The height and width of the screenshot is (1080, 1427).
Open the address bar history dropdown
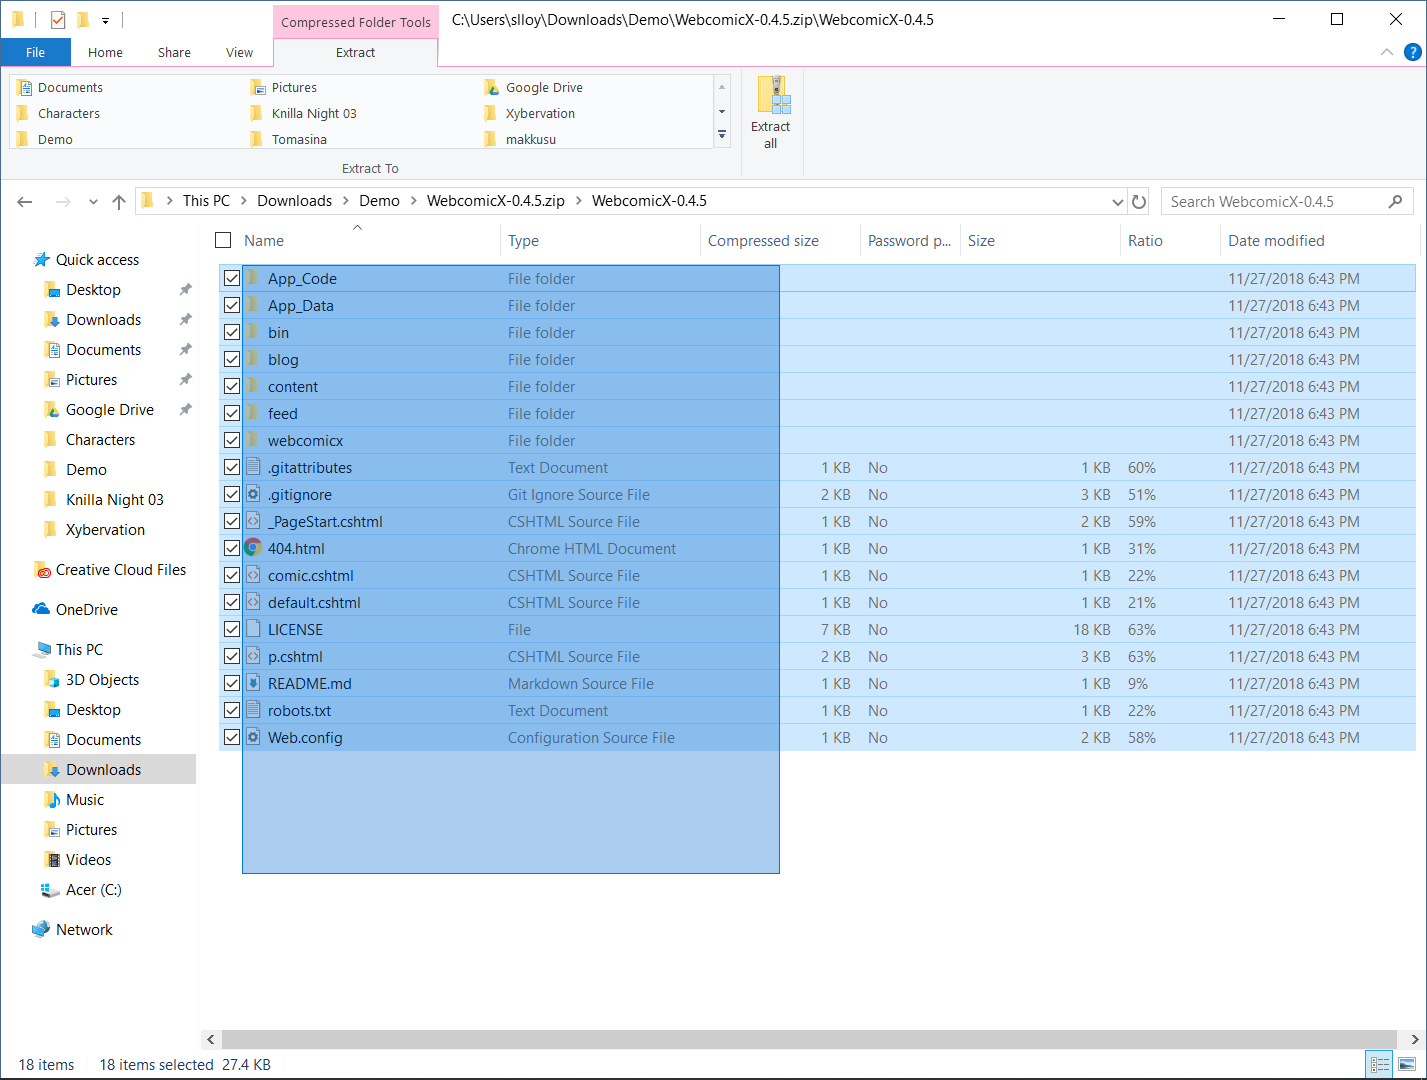(x=1118, y=202)
